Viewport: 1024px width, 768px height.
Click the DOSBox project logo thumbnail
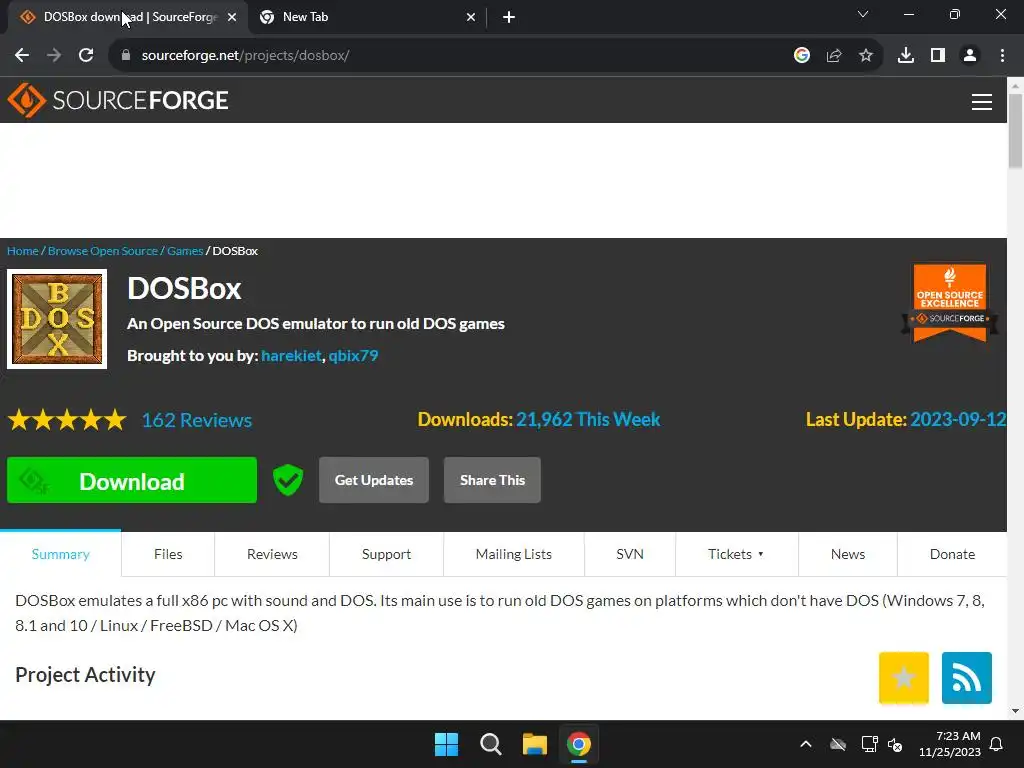pos(57,319)
